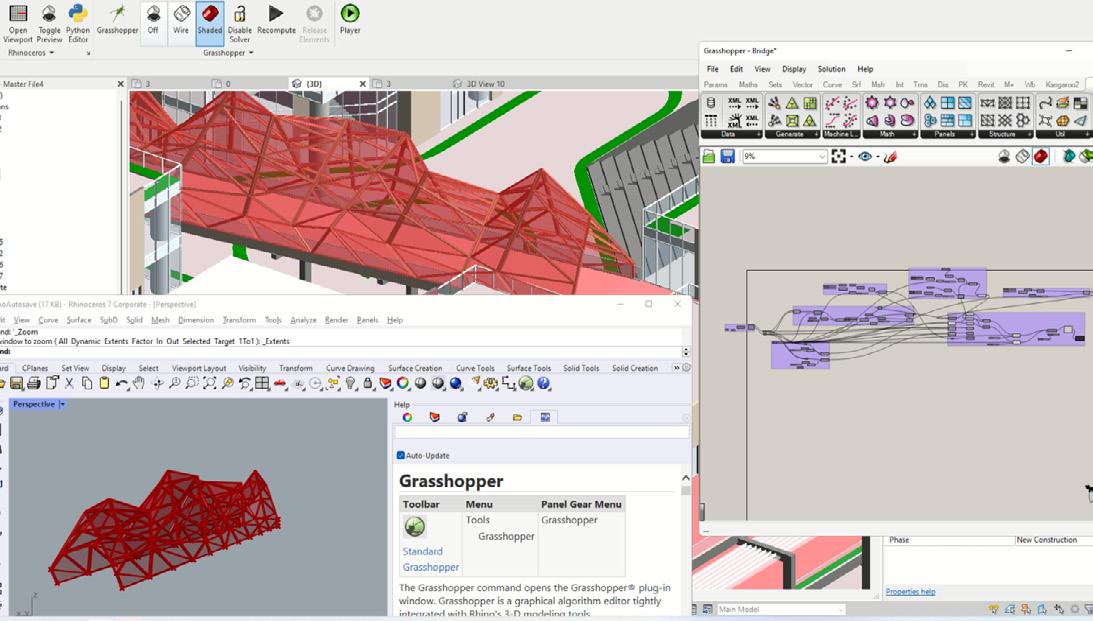Enable shaded preview in Grasshopper canvas toolbar

[x=1041, y=156]
